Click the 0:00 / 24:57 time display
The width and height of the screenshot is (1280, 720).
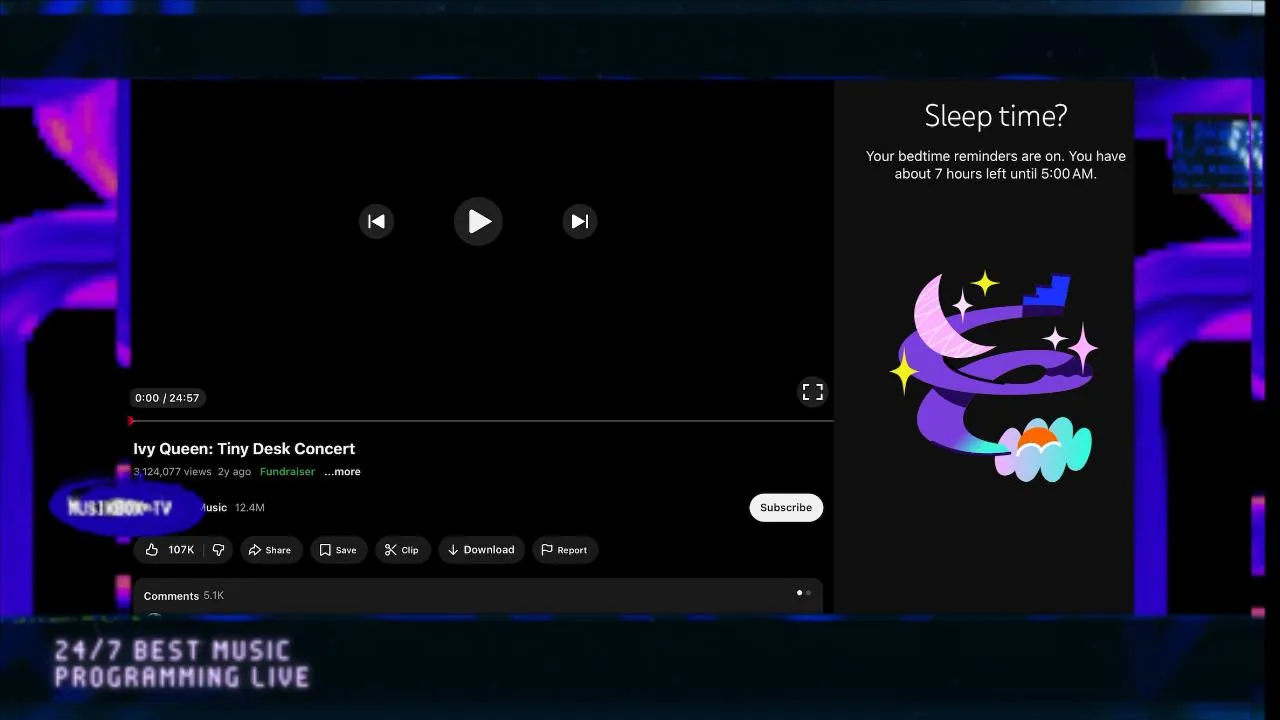[x=167, y=398]
